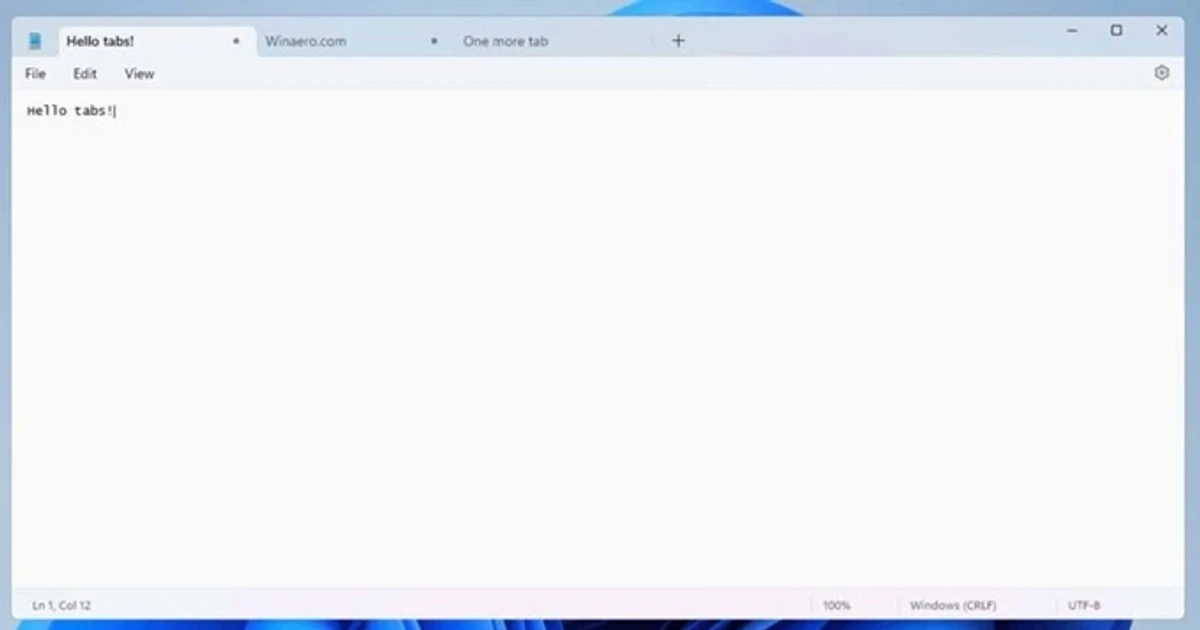Maximize the Notepad window
This screenshot has height=630, width=1200.
click(1116, 31)
